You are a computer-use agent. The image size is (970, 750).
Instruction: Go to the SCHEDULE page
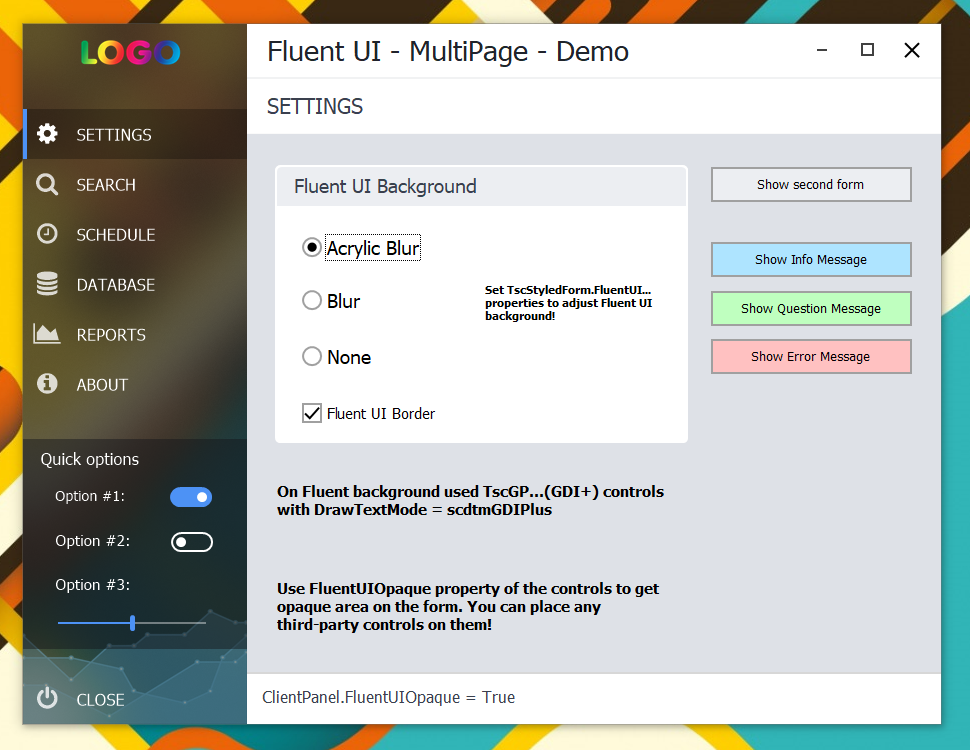tap(135, 235)
